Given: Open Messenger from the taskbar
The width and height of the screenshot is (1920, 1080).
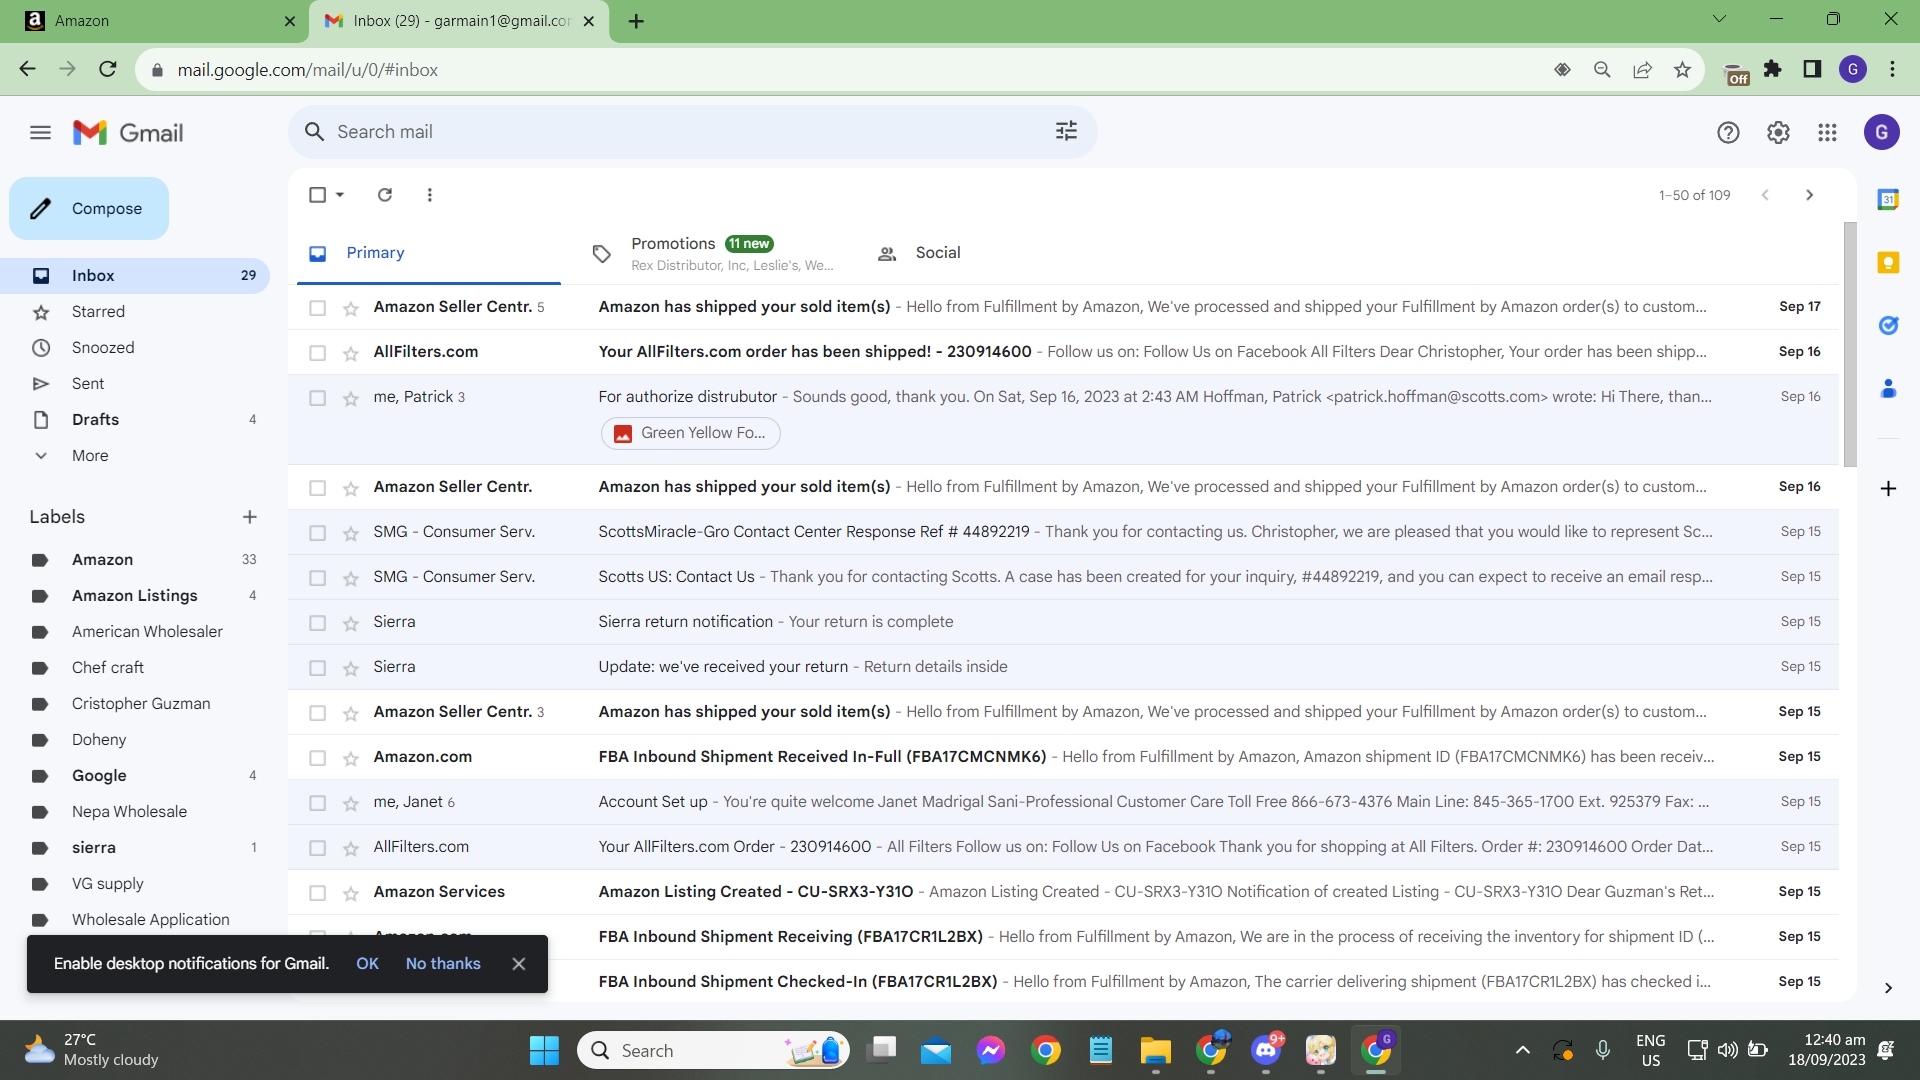Looking at the screenshot, I should [x=991, y=1050].
